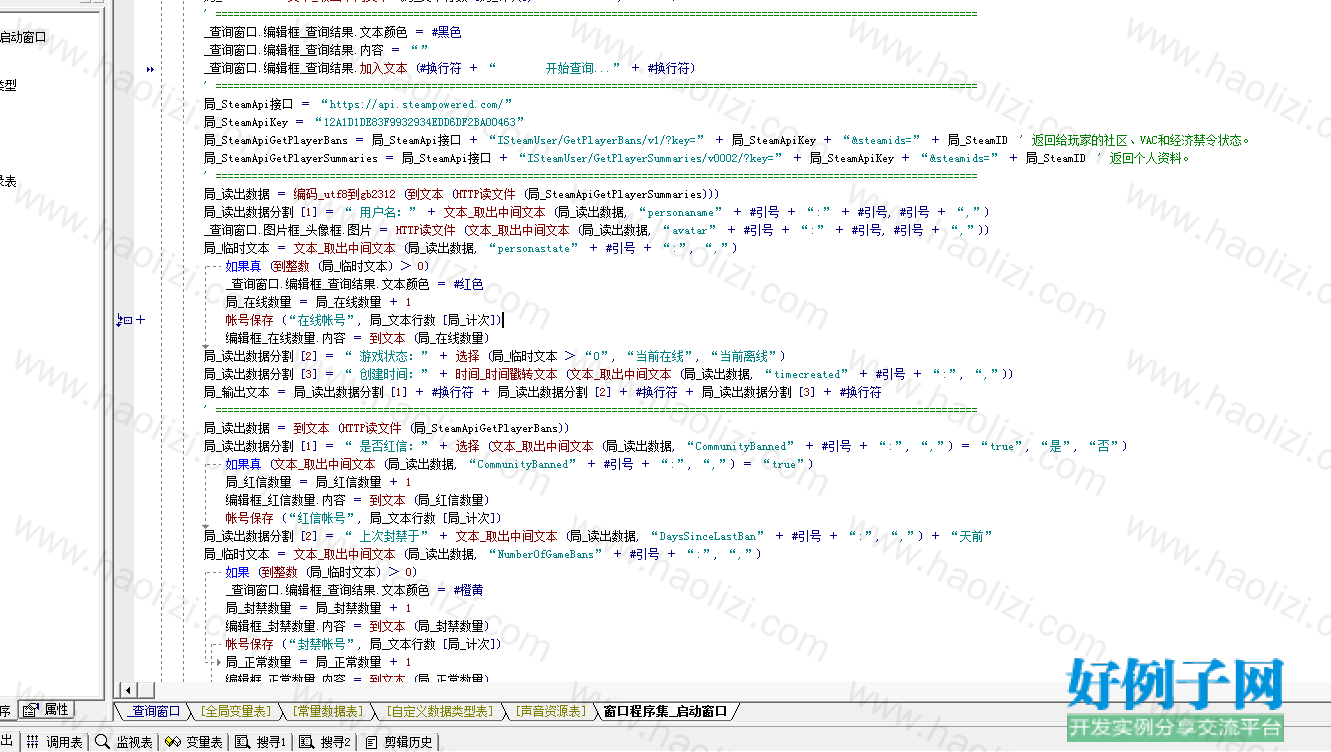1331x752 pixels.
Task: Click the "avatar" string literal
Action: [689, 230]
